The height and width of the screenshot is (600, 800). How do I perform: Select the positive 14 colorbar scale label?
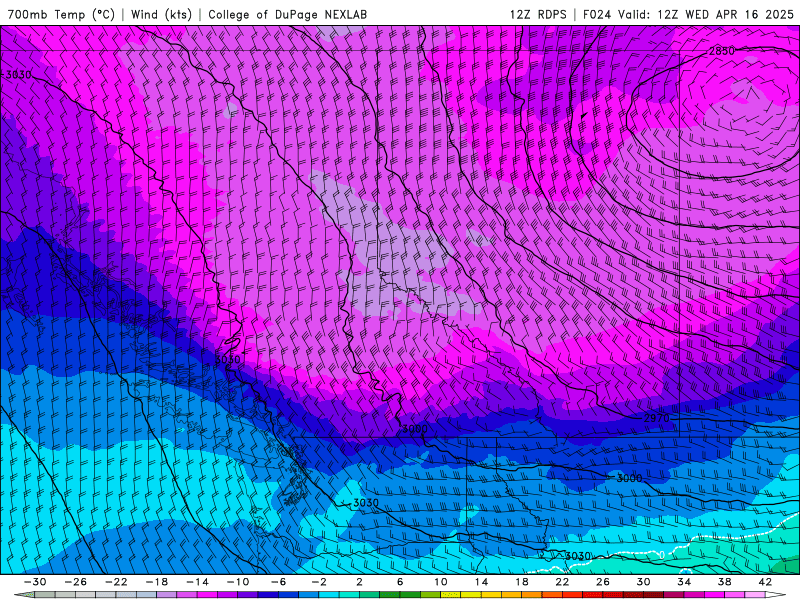click(x=481, y=582)
